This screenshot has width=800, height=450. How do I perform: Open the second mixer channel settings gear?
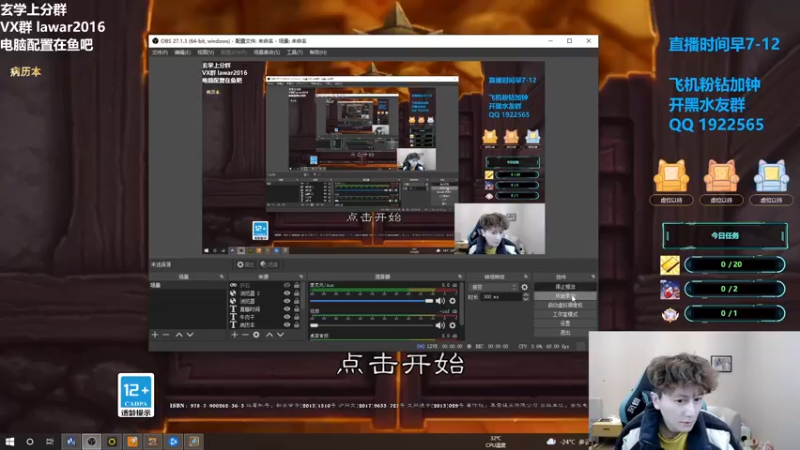pos(453,325)
